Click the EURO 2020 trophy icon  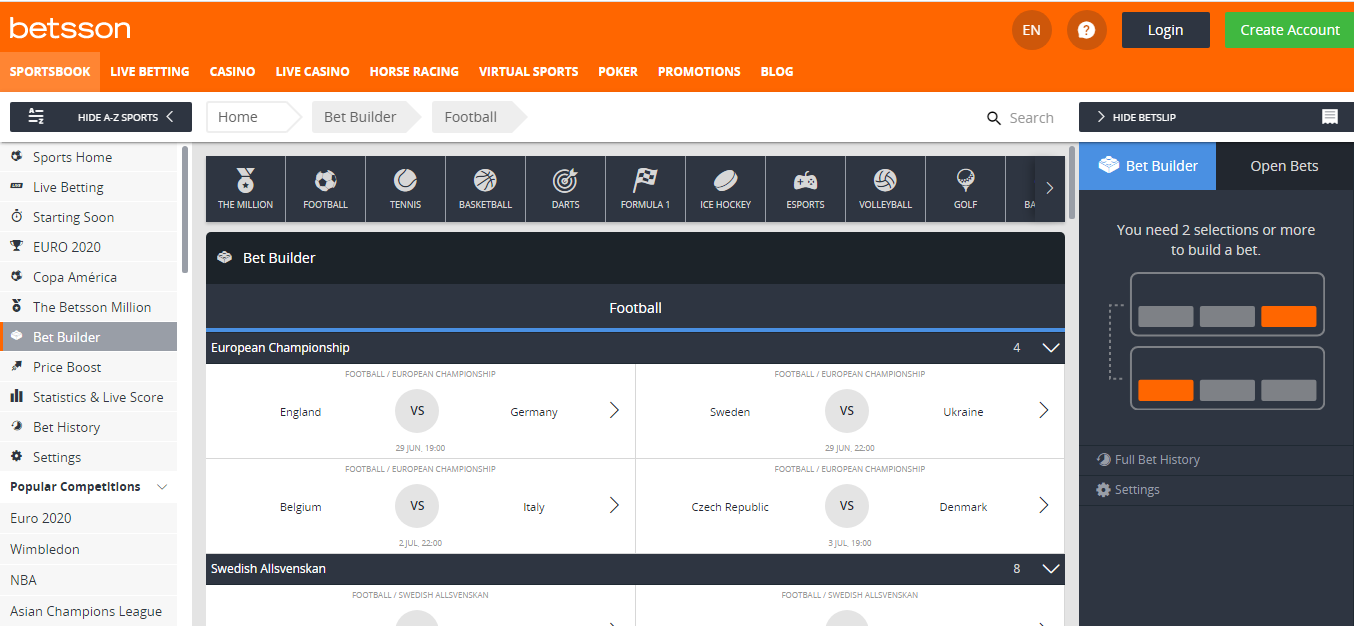tap(16, 247)
